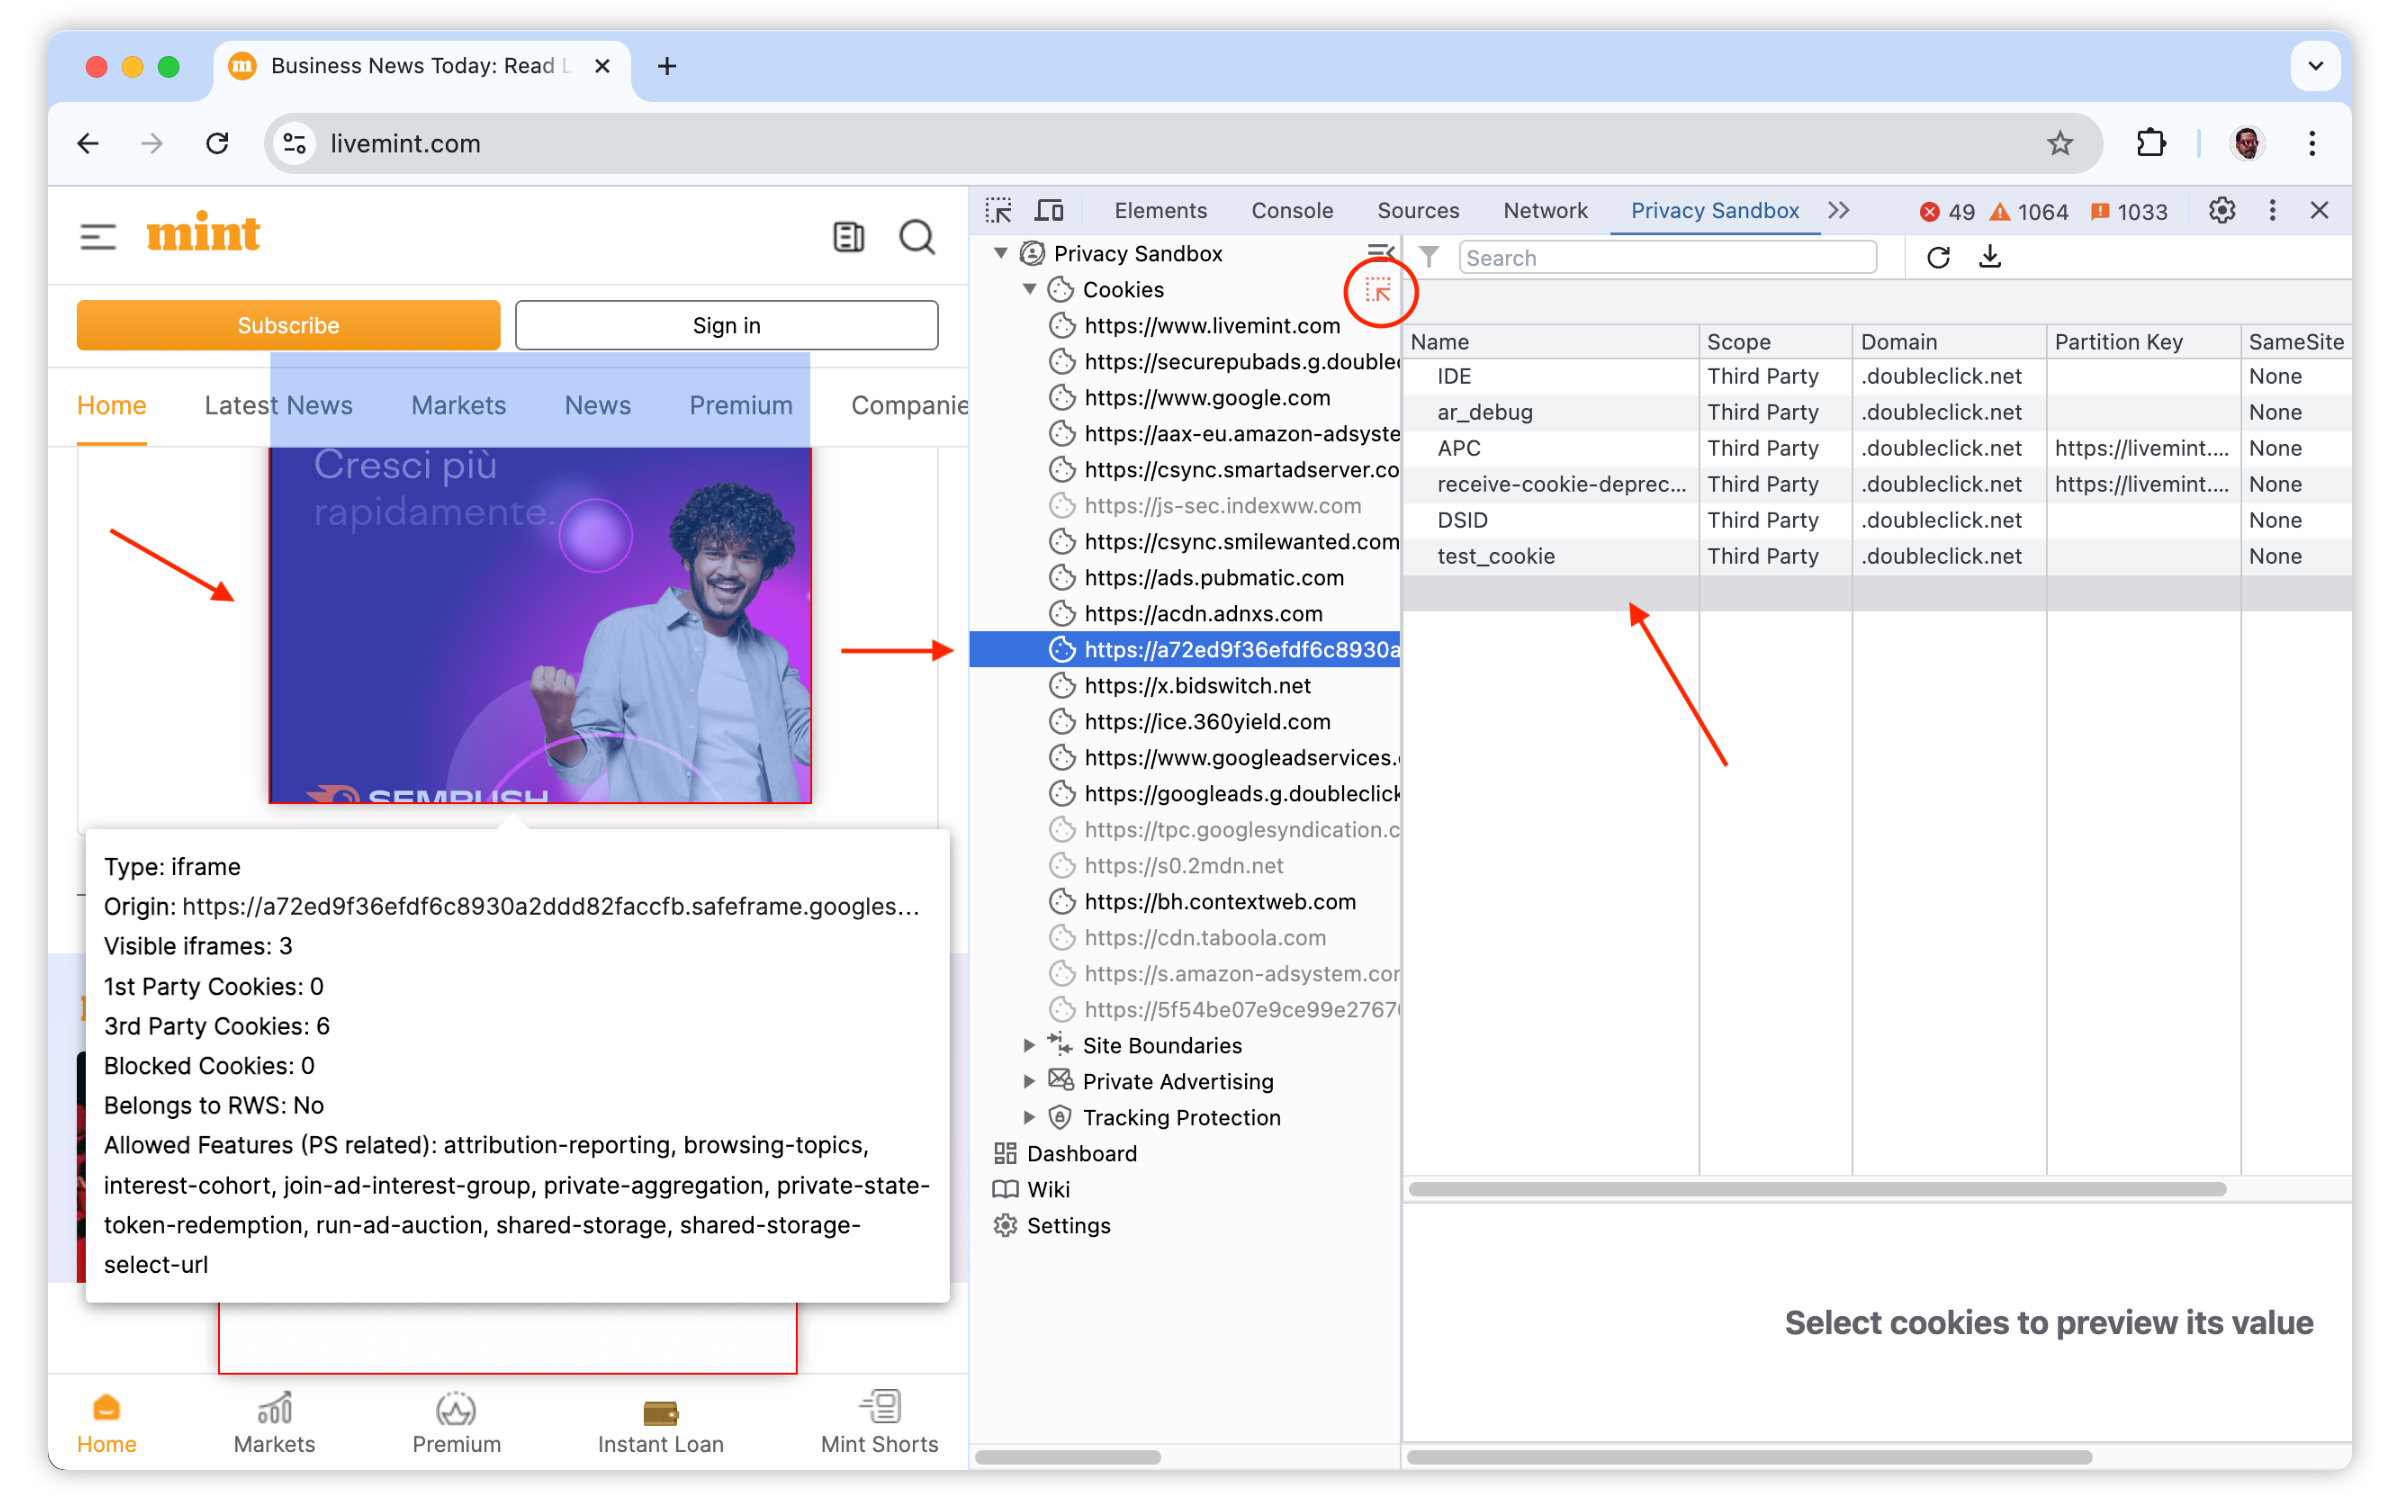Open DevTools settings gear
The height and width of the screenshot is (1500, 2400).
[x=2221, y=211]
